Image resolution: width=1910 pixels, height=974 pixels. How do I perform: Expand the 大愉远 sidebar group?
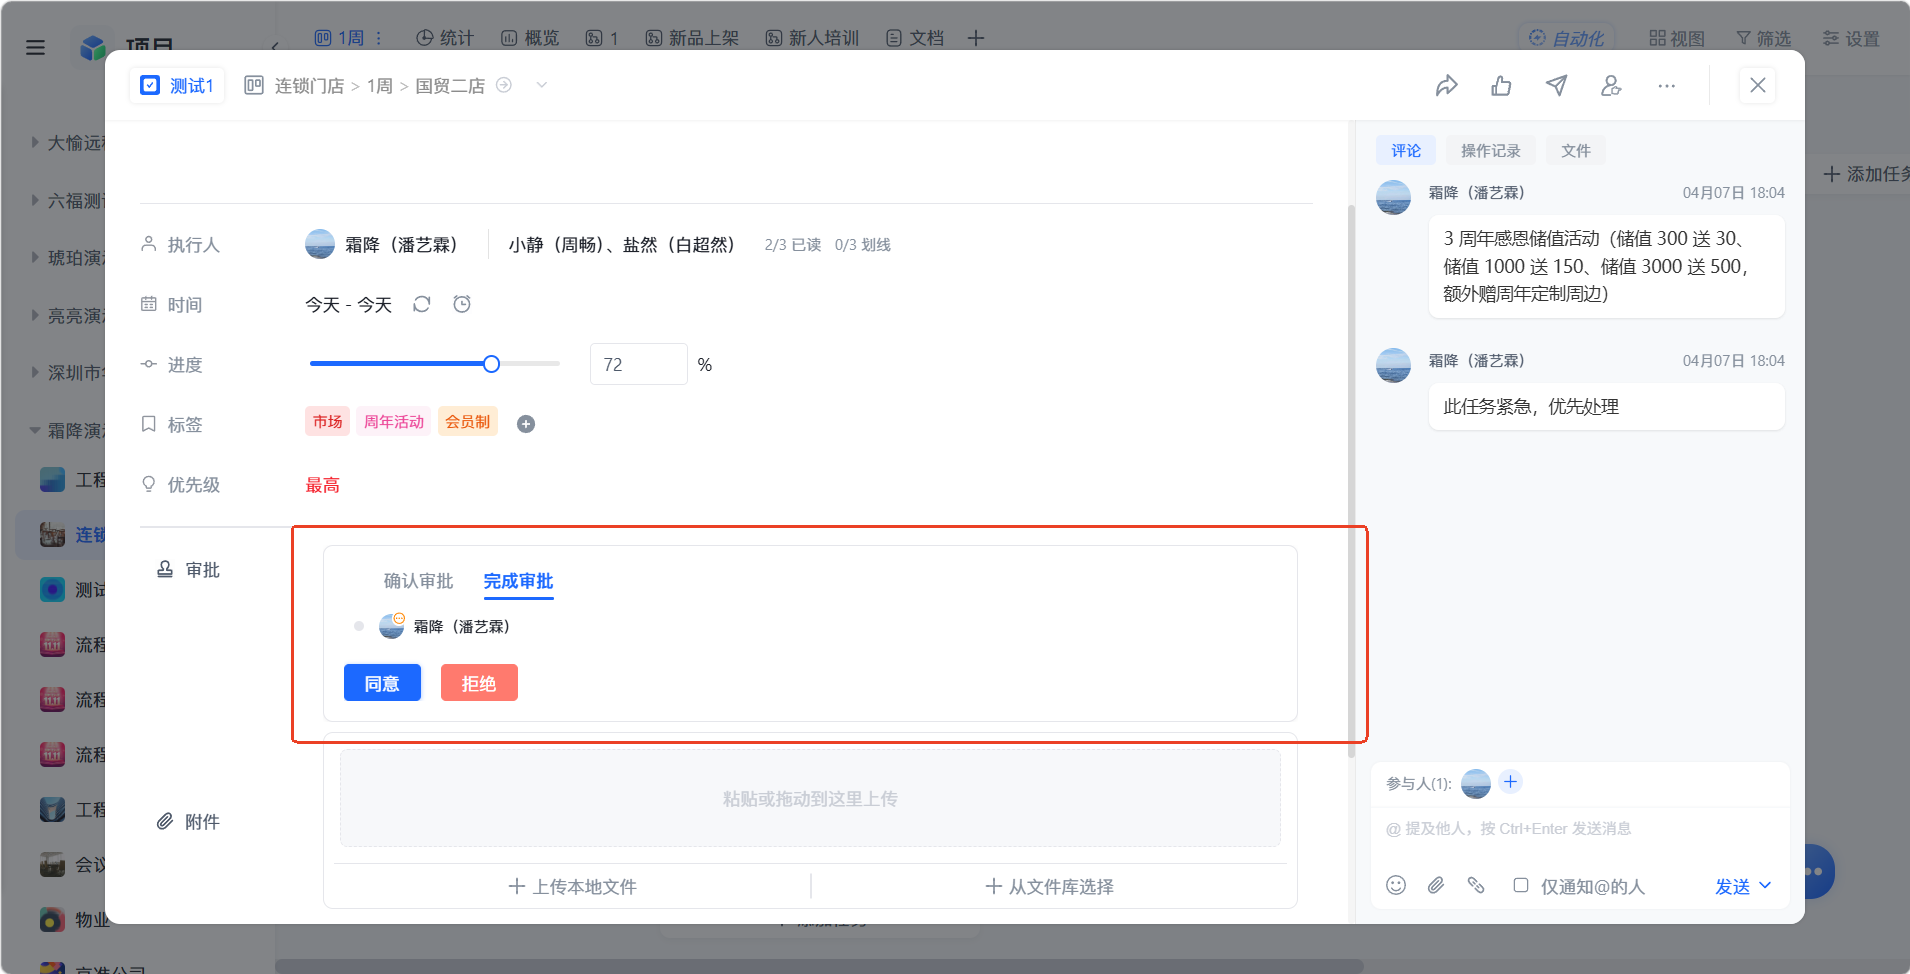[35, 142]
